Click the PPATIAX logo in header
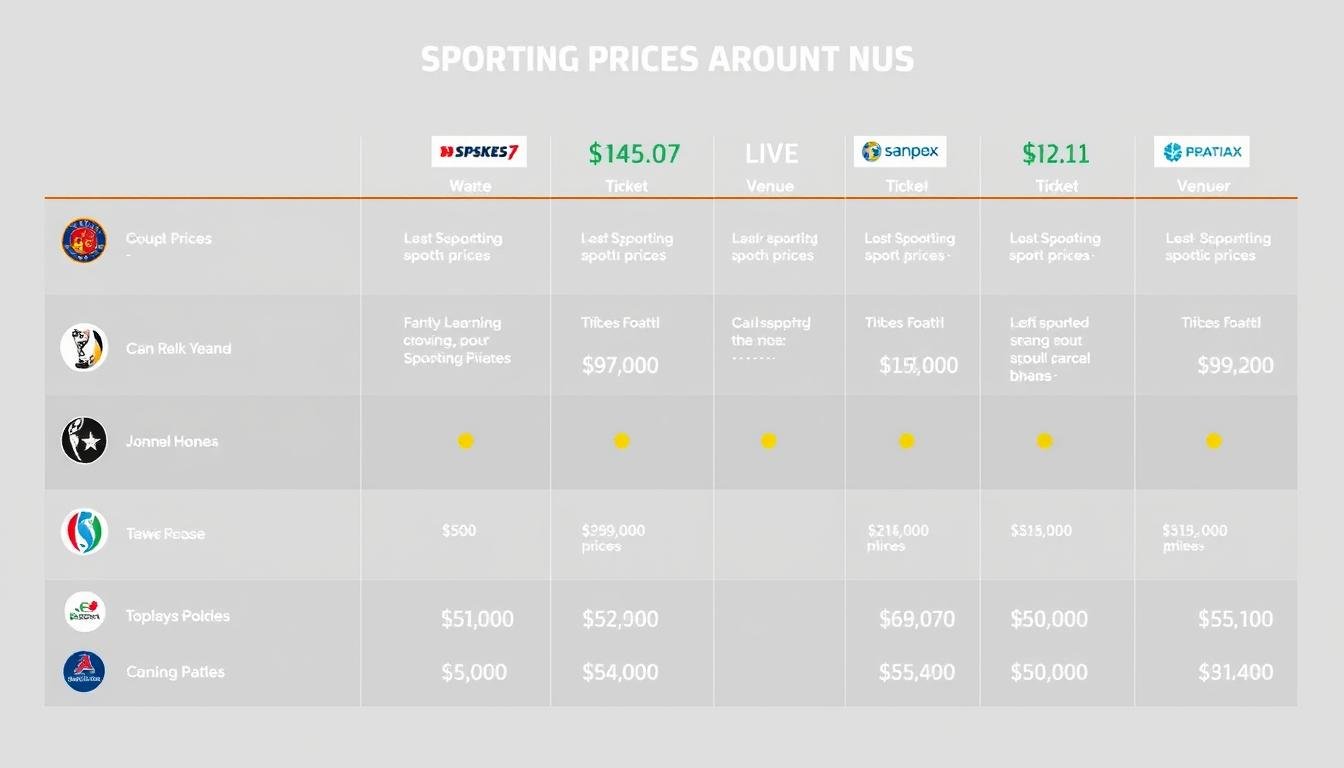 (1201, 152)
